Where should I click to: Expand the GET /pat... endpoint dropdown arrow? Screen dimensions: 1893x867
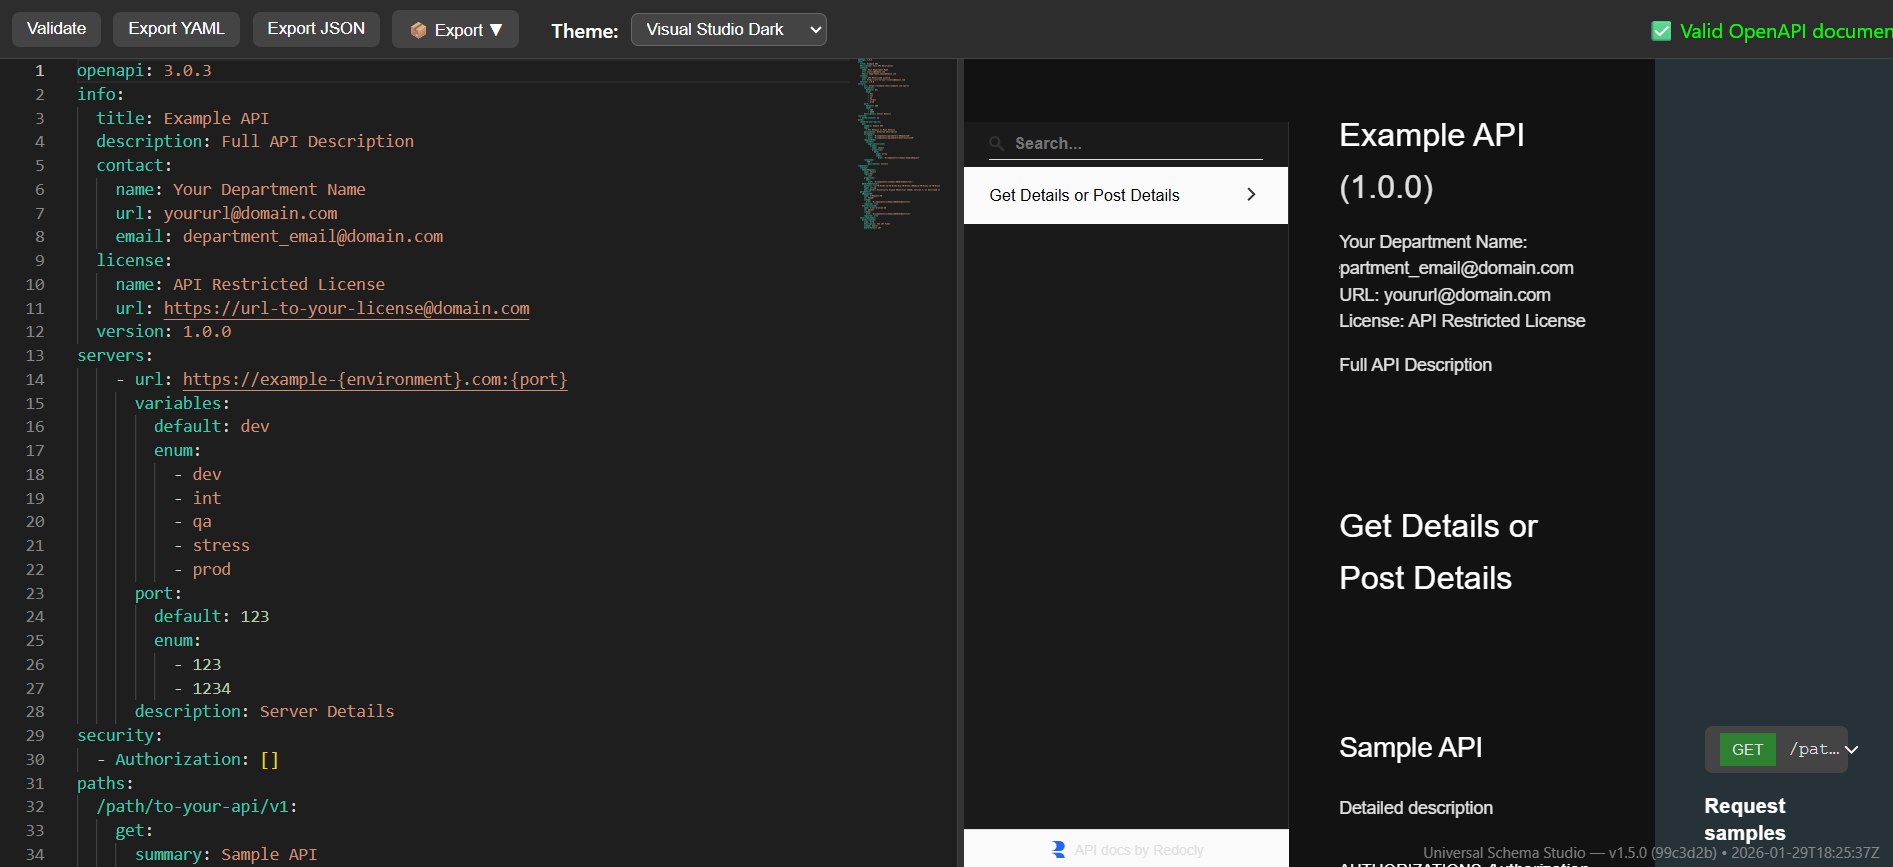point(1852,750)
